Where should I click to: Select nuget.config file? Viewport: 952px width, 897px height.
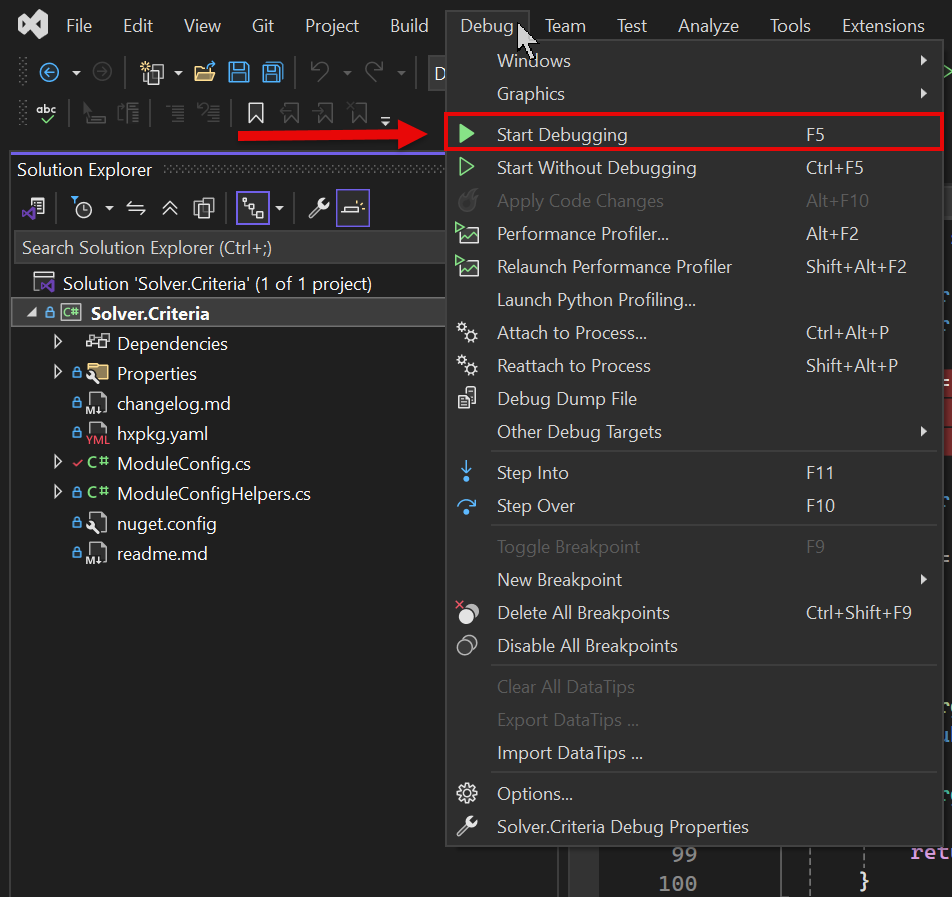coord(166,524)
